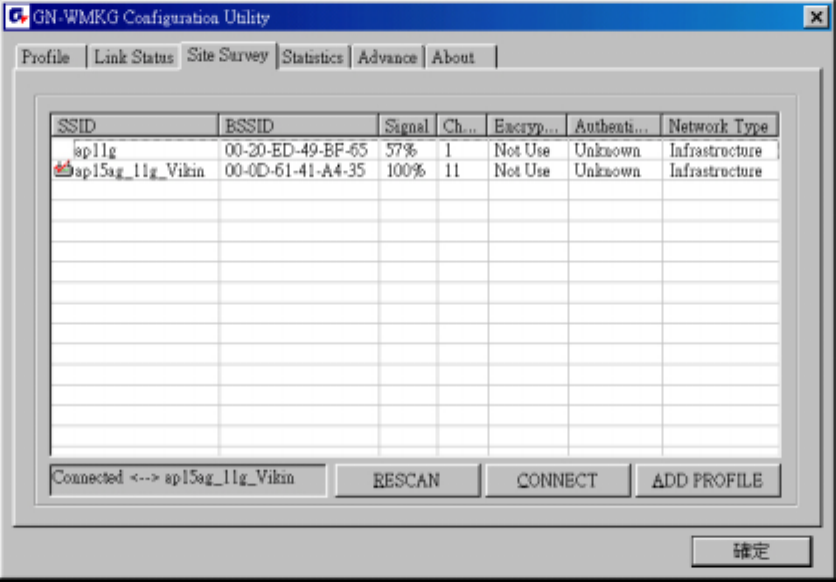Screen dimensions: 836x582
Task: Sort list by Signal column header
Action: [407, 126]
